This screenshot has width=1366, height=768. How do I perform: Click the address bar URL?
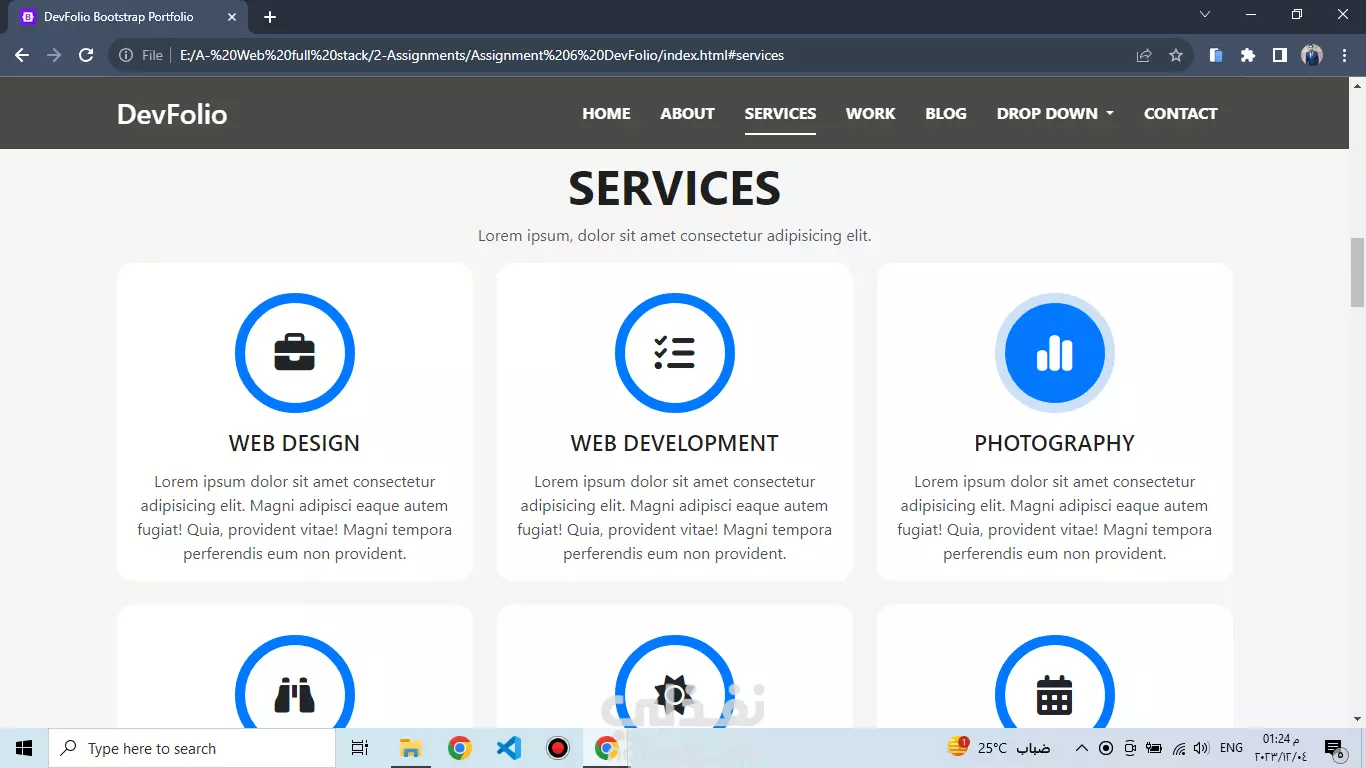[x=482, y=55]
